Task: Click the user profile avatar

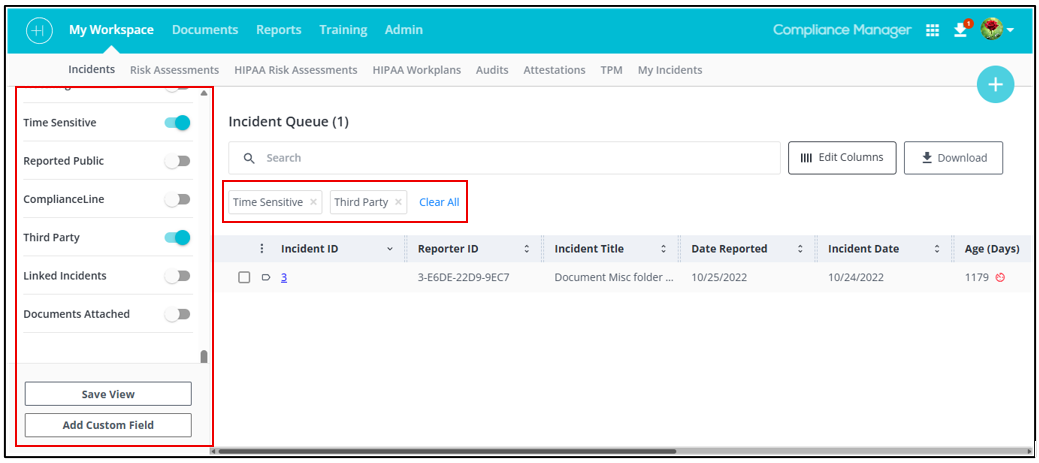Action: click(992, 29)
